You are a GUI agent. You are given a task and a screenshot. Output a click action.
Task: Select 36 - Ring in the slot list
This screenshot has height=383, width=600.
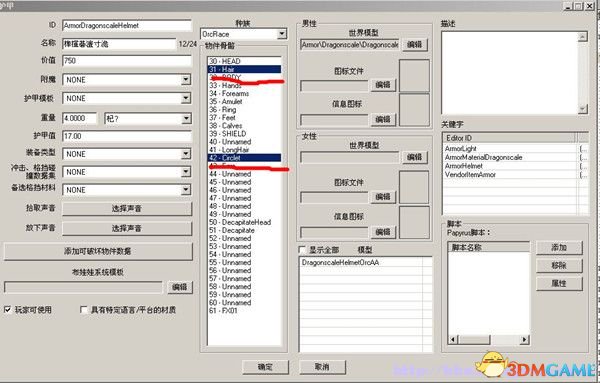coord(245,109)
